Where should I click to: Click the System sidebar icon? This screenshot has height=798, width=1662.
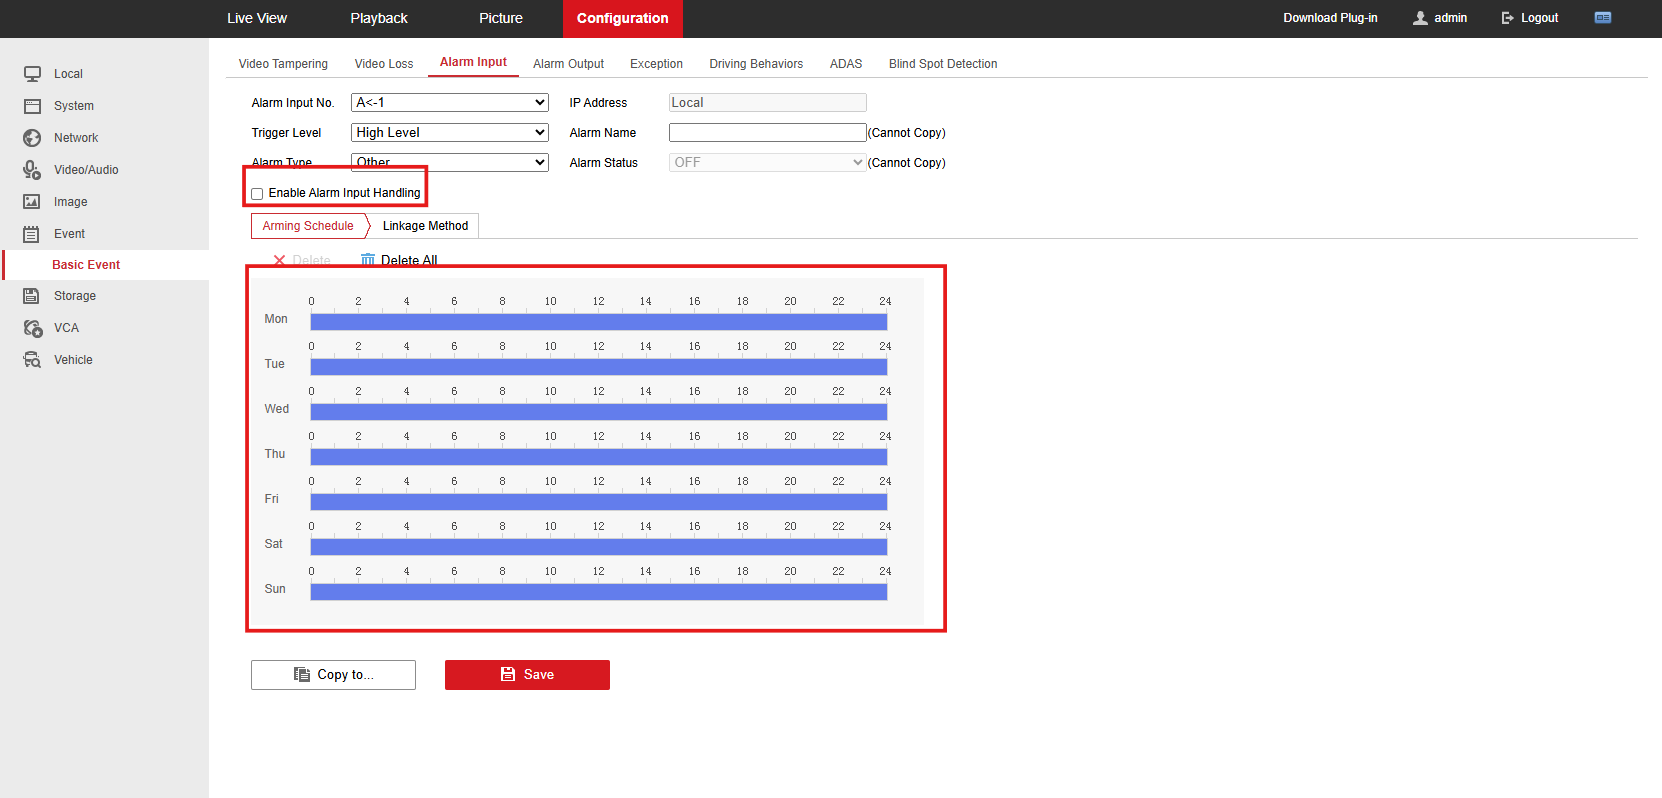[x=32, y=106]
